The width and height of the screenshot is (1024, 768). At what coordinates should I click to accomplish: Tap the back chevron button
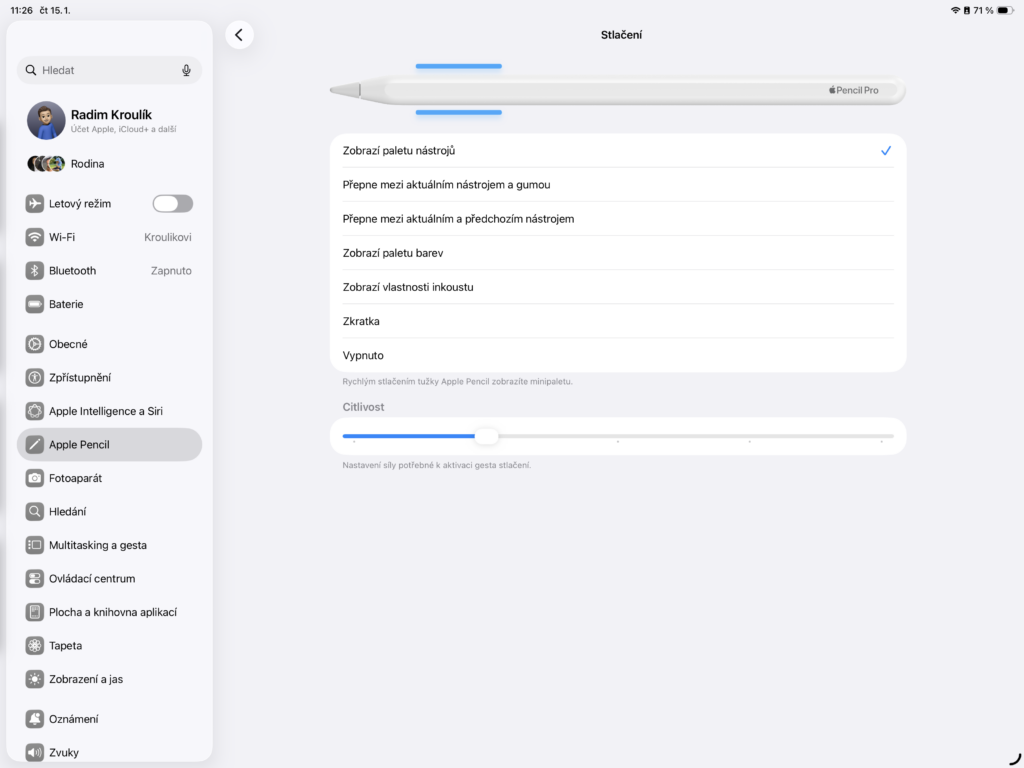click(x=239, y=35)
